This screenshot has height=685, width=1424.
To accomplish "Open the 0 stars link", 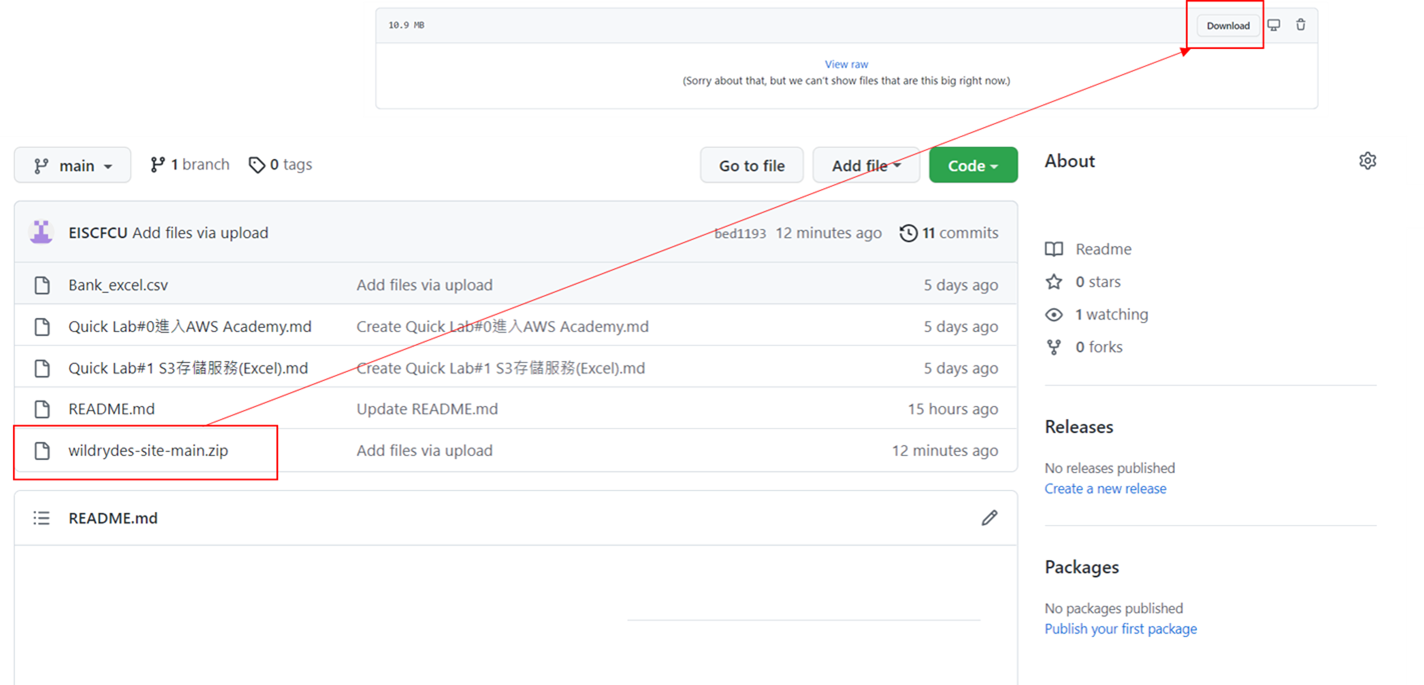I will tap(1083, 282).
